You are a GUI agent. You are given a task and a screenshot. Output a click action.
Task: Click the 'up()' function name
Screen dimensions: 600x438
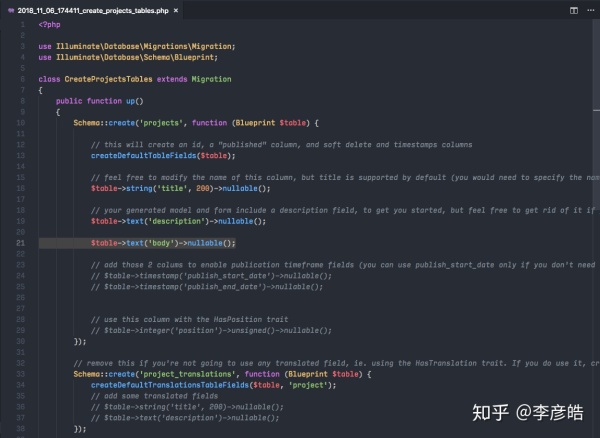point(135,101)
